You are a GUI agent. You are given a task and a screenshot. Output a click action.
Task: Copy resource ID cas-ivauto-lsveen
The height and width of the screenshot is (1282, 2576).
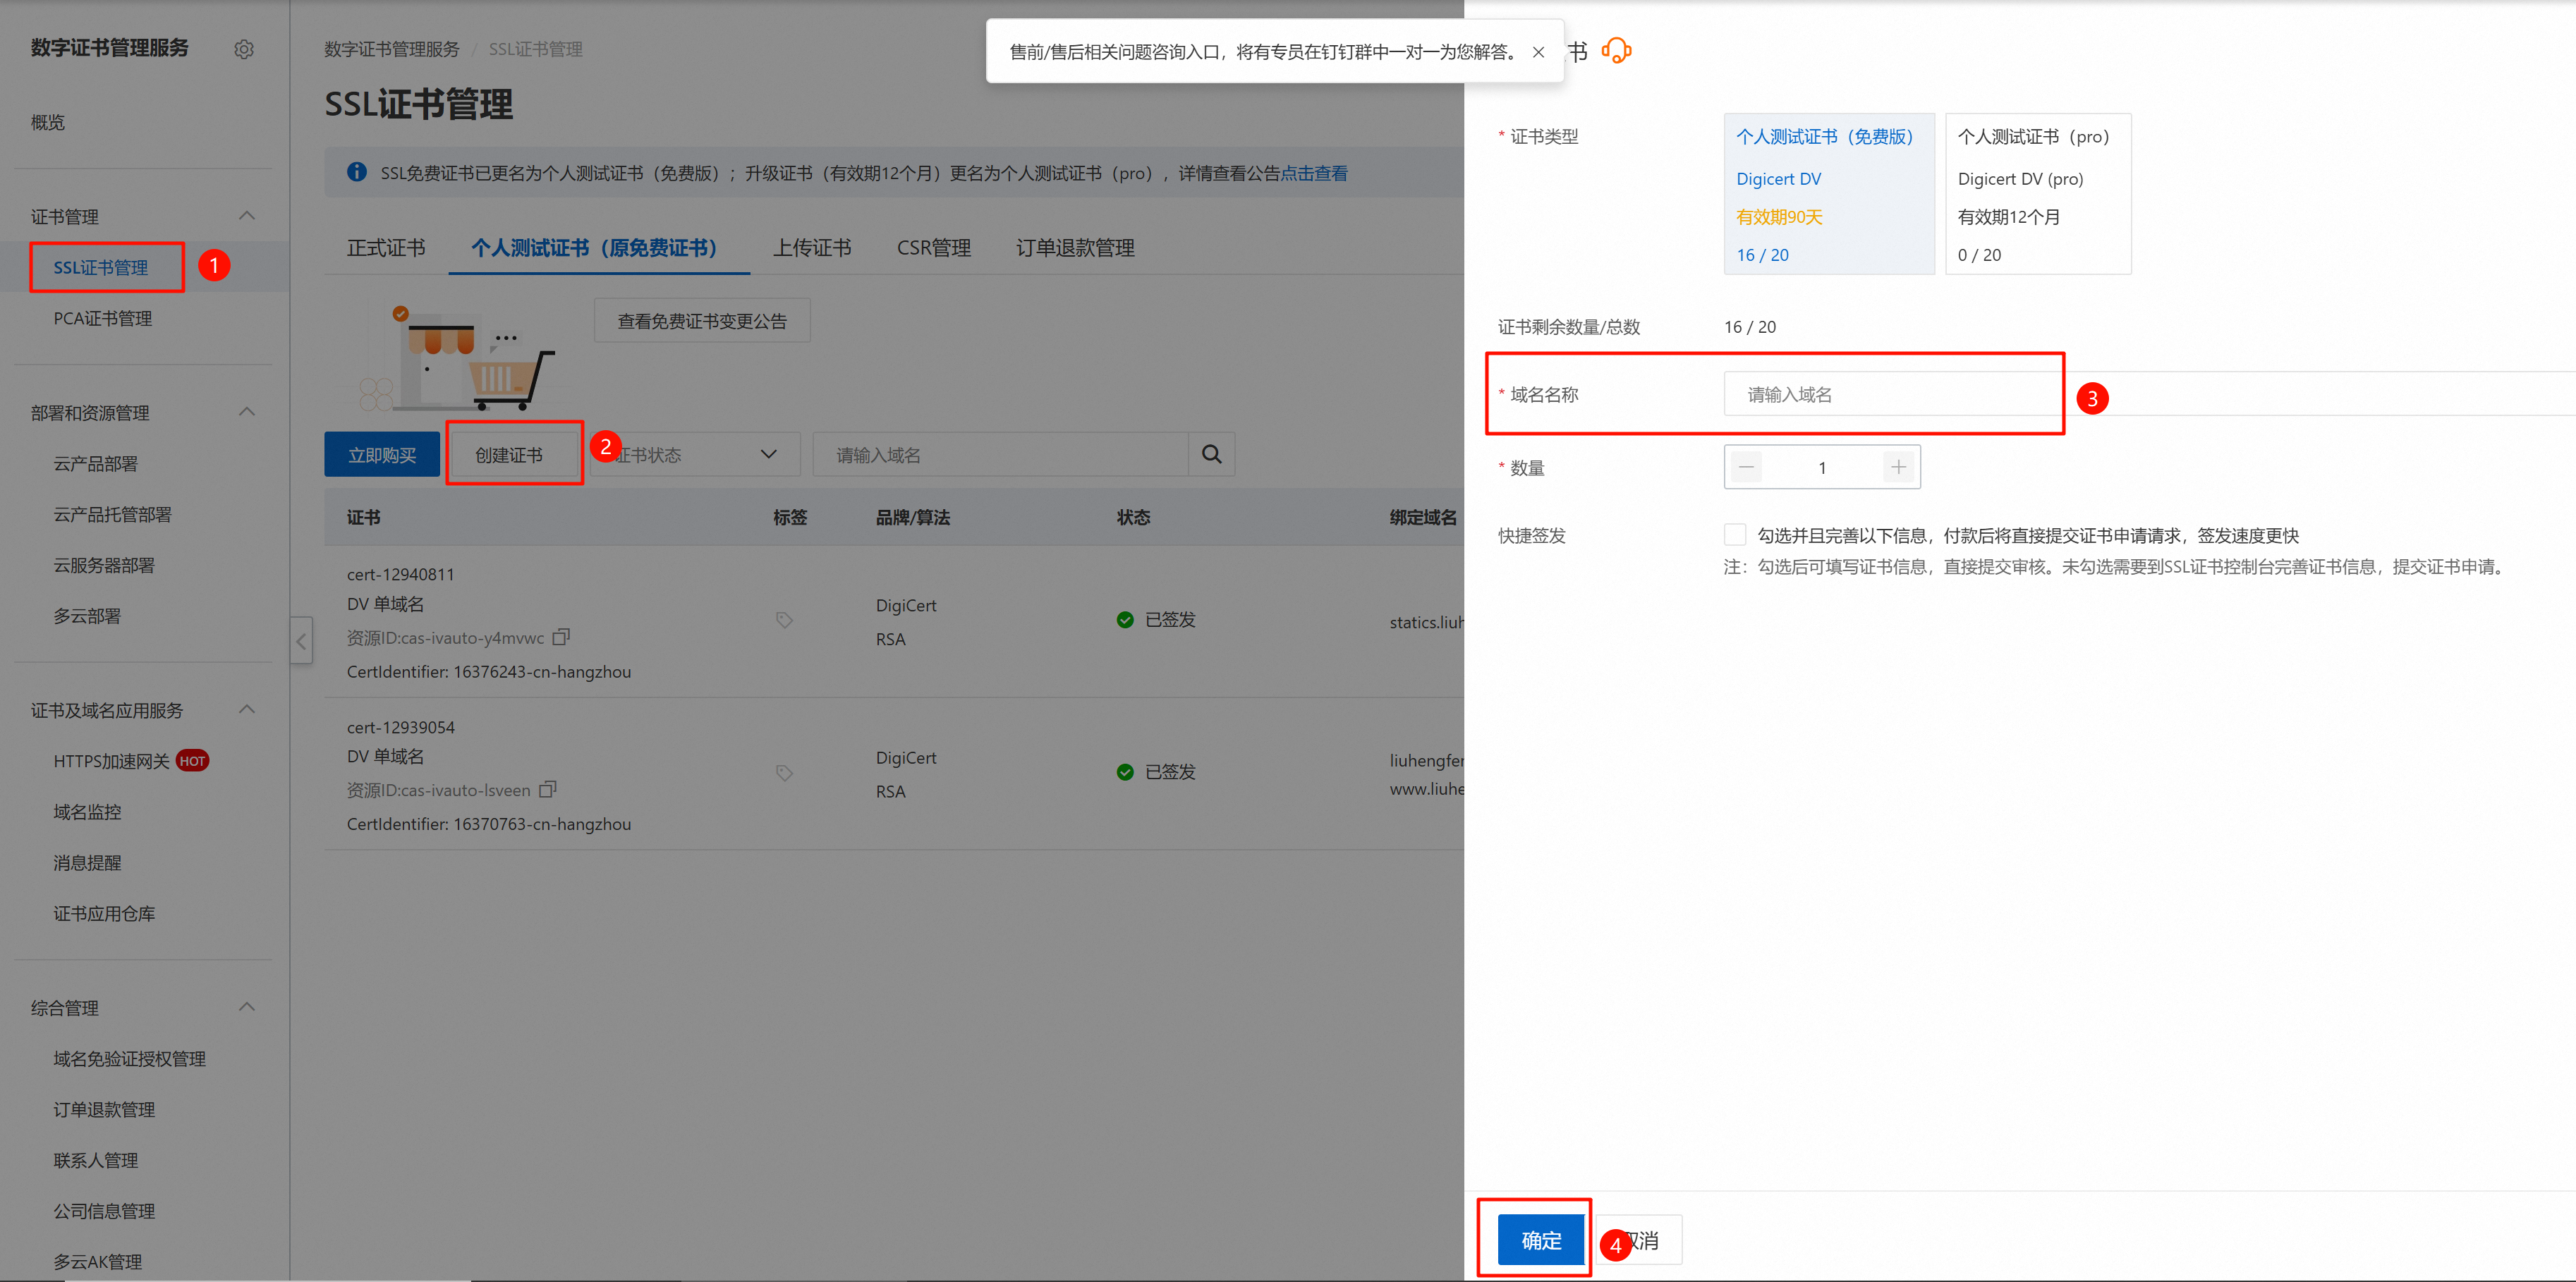click(547, 789)
